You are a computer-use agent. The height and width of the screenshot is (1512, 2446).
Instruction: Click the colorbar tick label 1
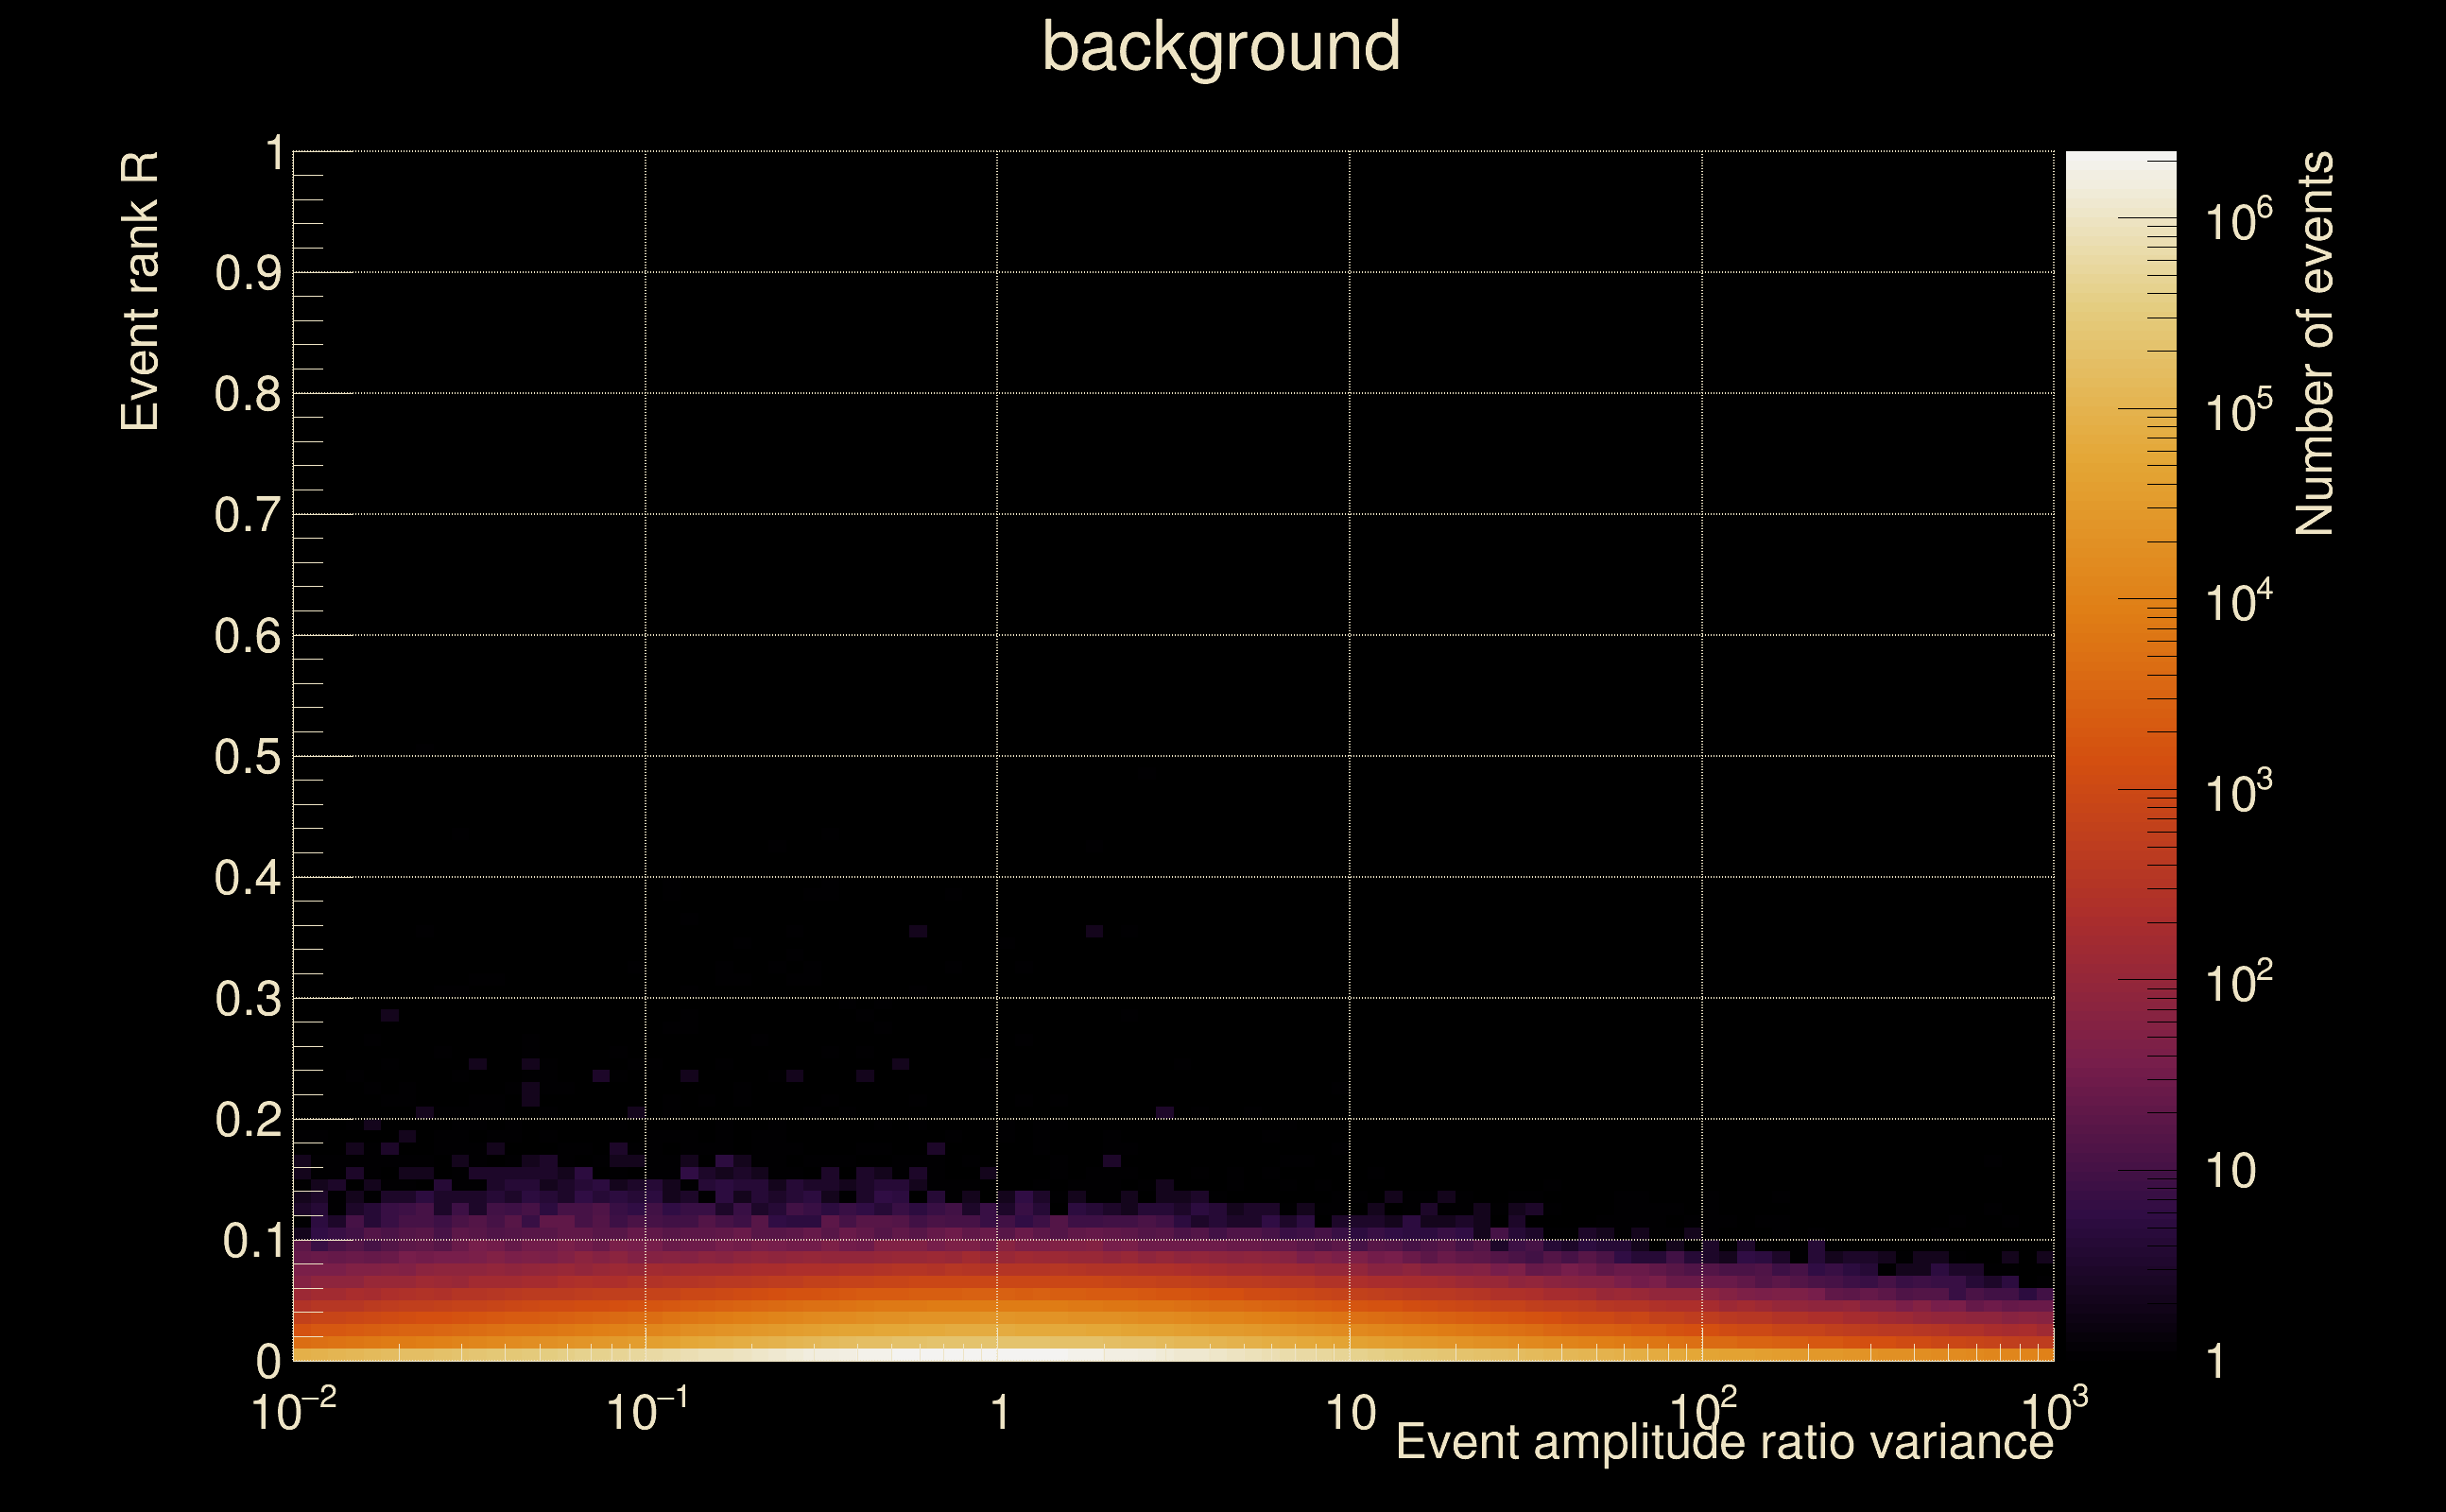[2216, 1362]
